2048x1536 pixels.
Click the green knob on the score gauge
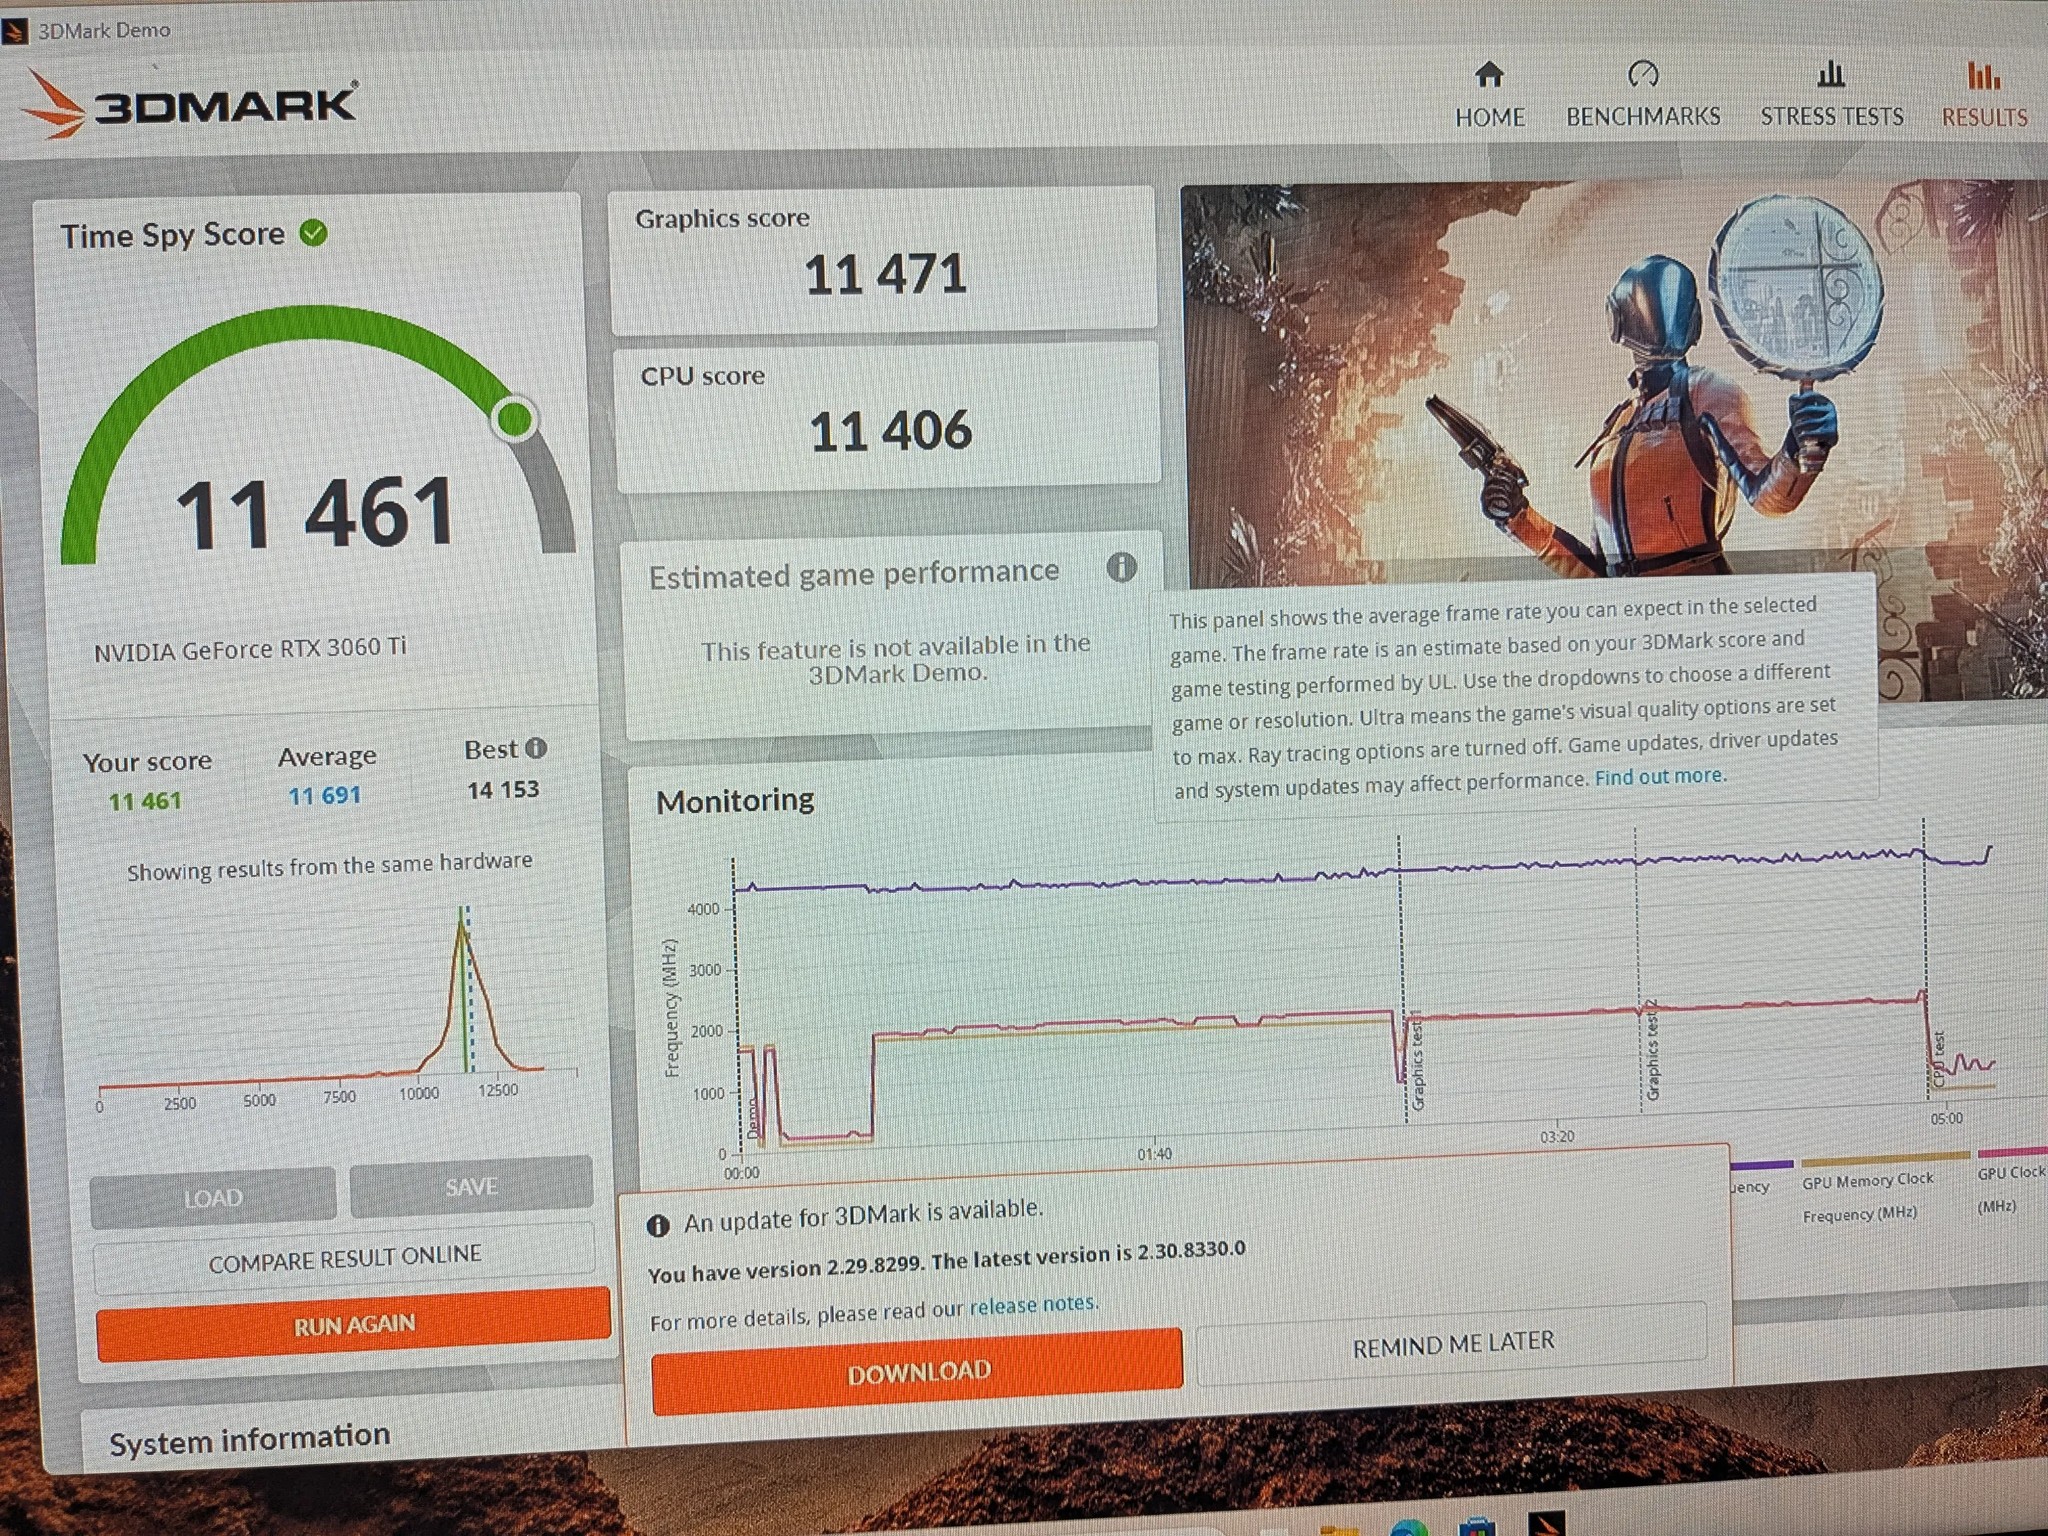(515, 419)
